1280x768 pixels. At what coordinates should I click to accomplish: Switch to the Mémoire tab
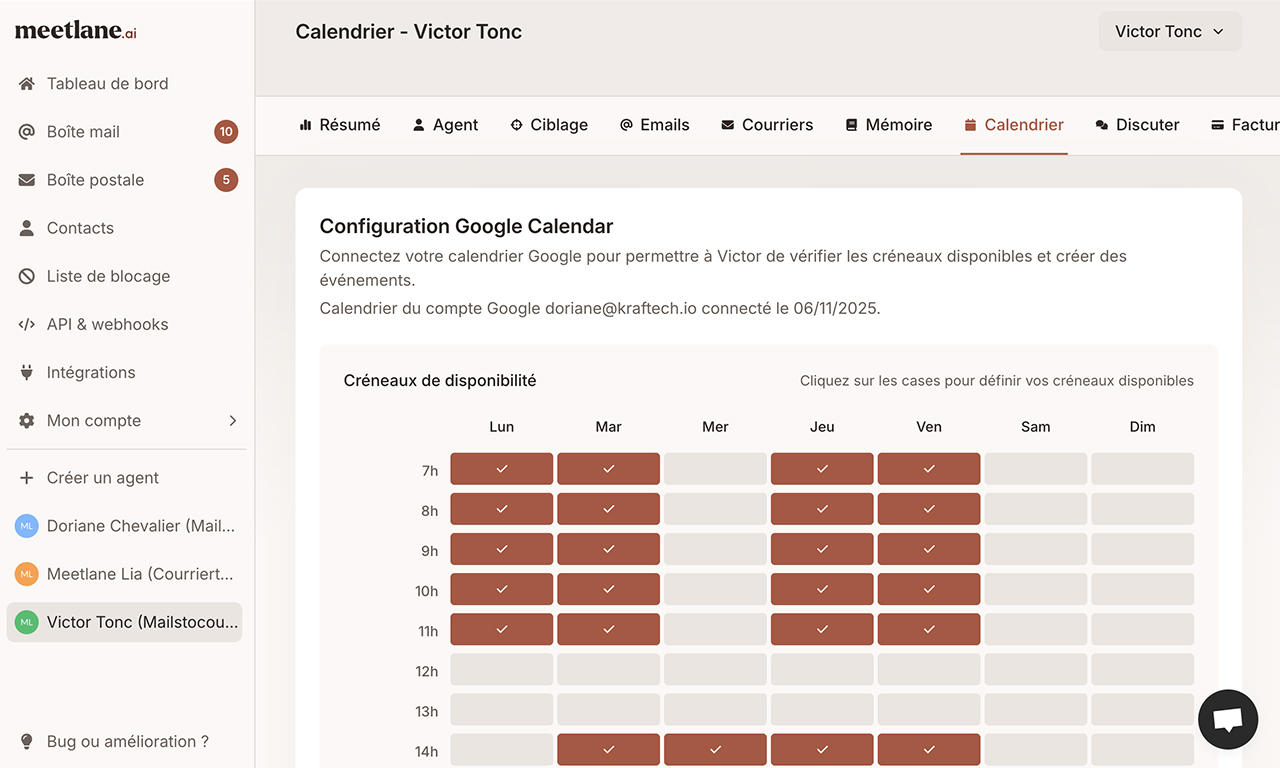tap(888, 124)
